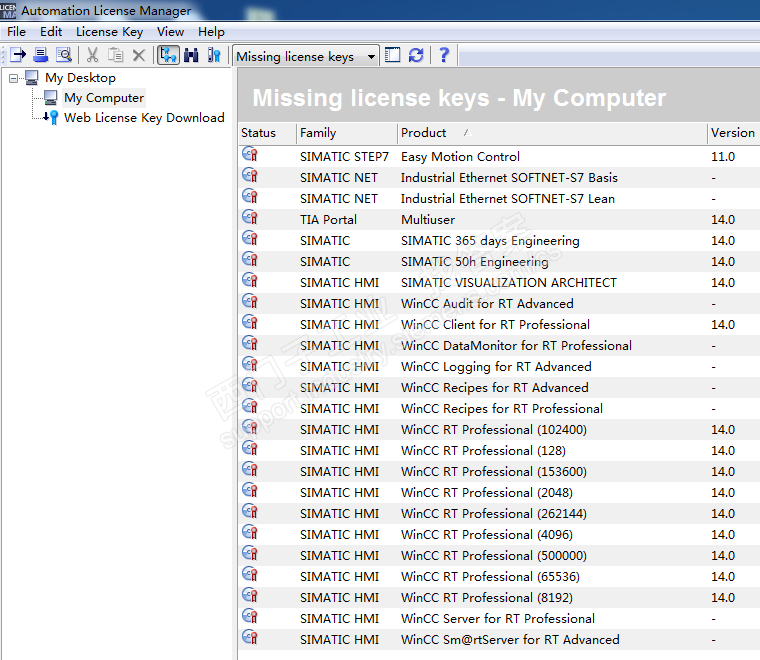Viewport: 760px width, 660px height.
Task: Select the Easy Motion Control product
Action: 460,157
